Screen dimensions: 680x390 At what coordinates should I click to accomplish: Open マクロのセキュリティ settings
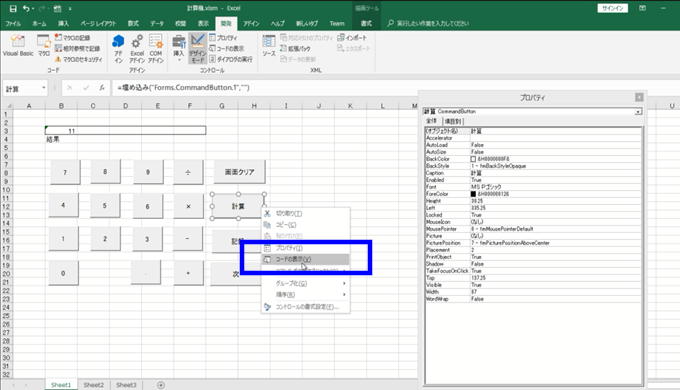78,59
